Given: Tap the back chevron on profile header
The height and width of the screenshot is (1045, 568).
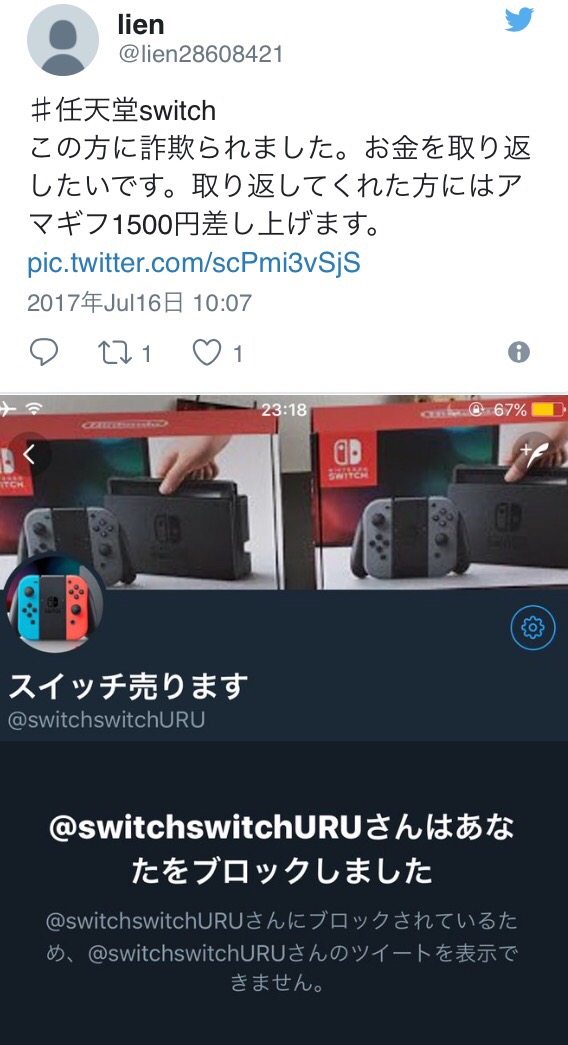Looking at the screenshot, I should pos(29,455).
